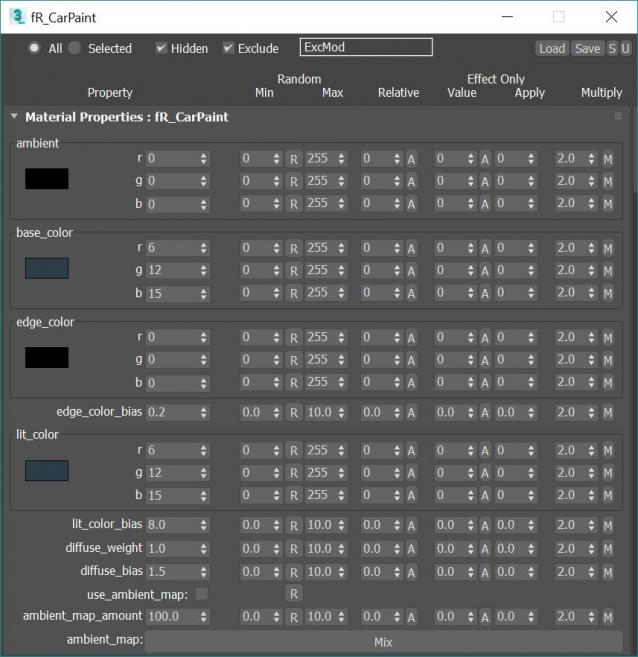Viewport: 638px width, 657px height.
Task: Click the M multiply button for base_color g
Action: [x=607, y=271]
